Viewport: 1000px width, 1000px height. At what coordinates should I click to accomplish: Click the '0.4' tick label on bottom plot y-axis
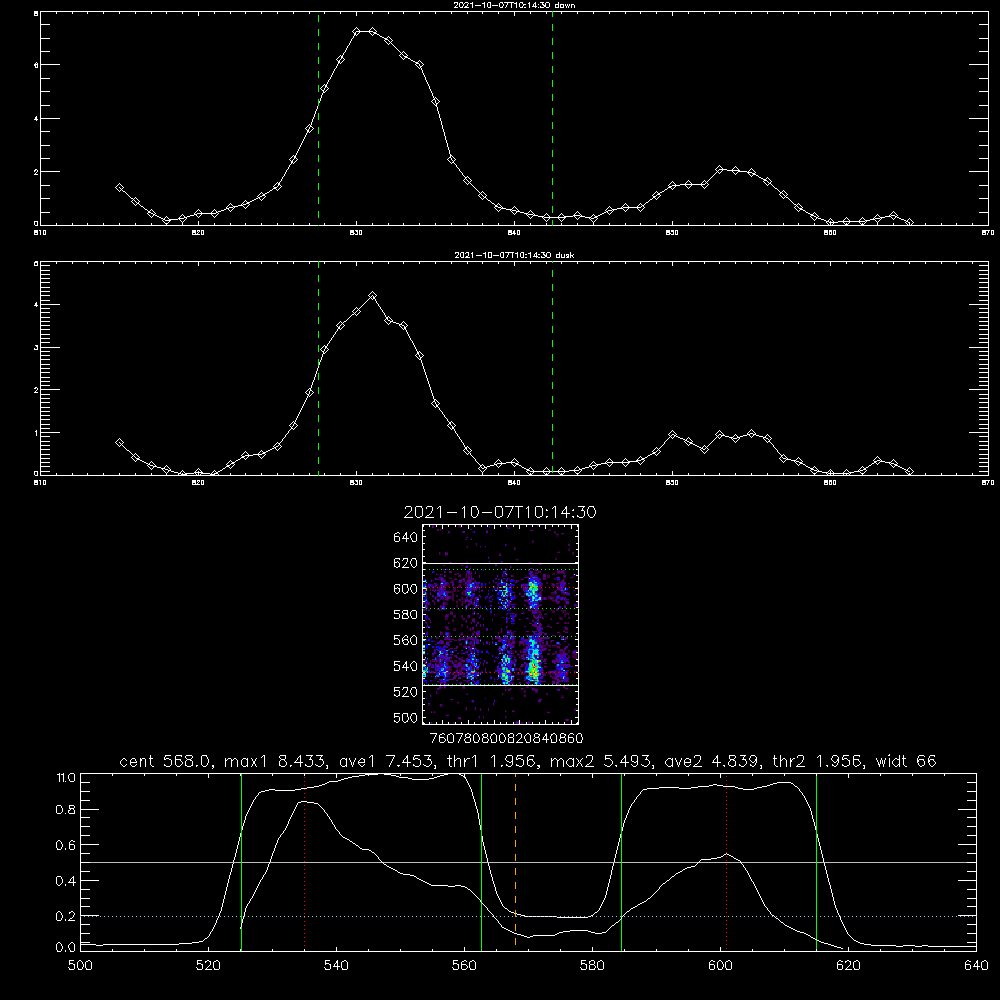click(66, 881)
